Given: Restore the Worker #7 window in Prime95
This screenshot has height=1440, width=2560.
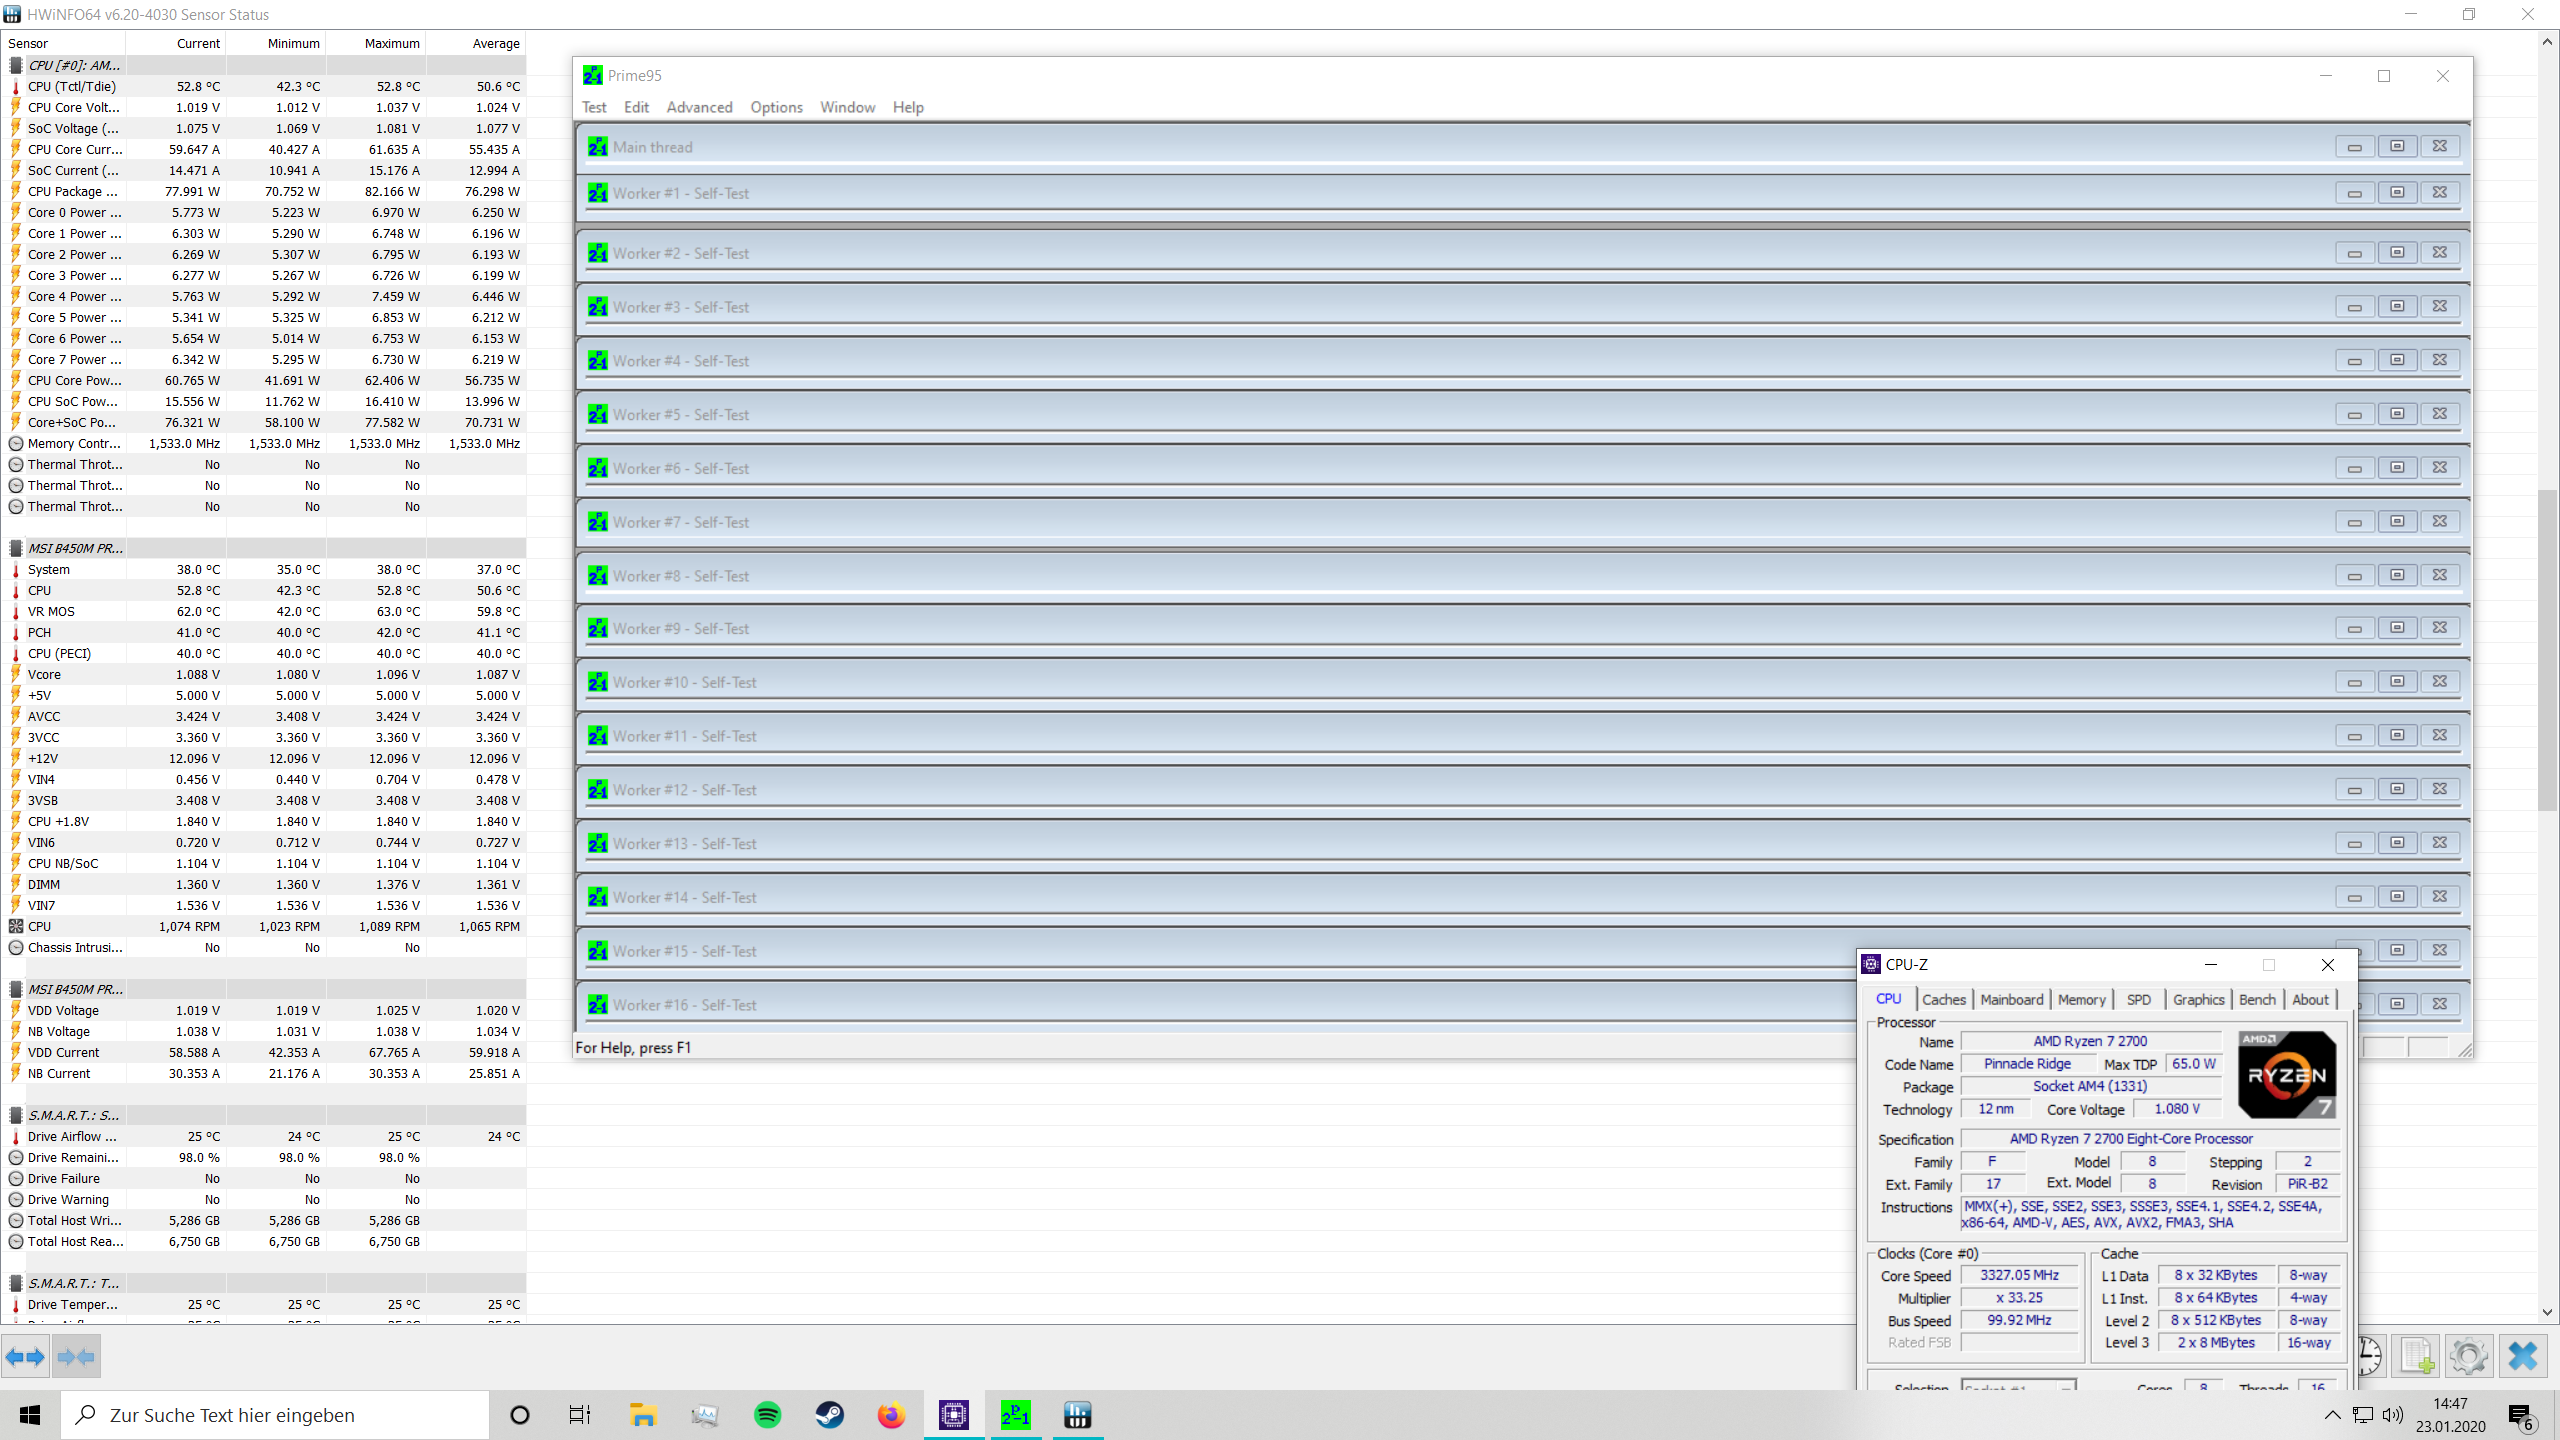Looking at the screenshot, I should (x=2398, y=520).
